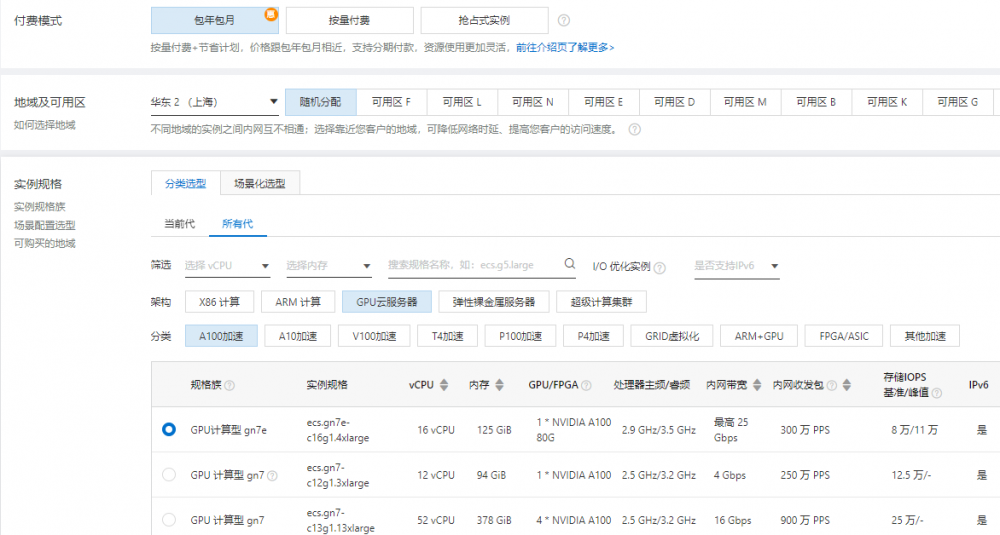The width and height of the screenshot is (1000, 535).
Task: Select 可用区 L zone
Action: 462,102
